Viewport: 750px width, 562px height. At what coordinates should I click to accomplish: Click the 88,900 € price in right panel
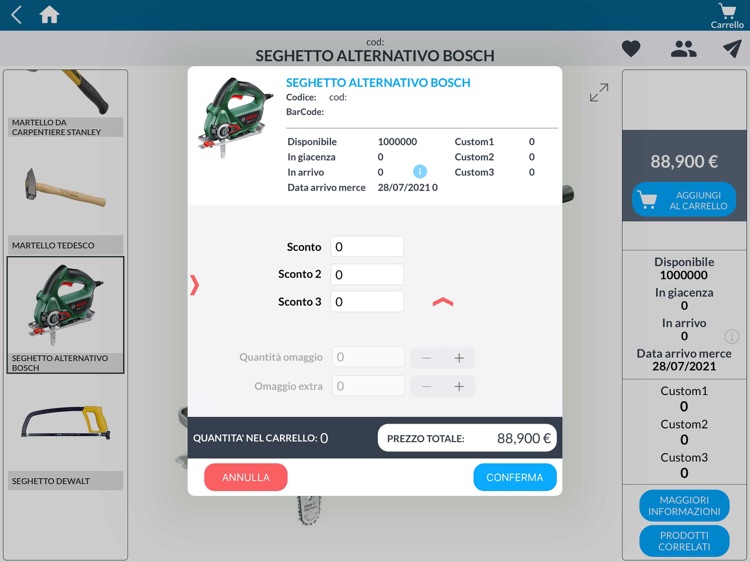[684, 162]
